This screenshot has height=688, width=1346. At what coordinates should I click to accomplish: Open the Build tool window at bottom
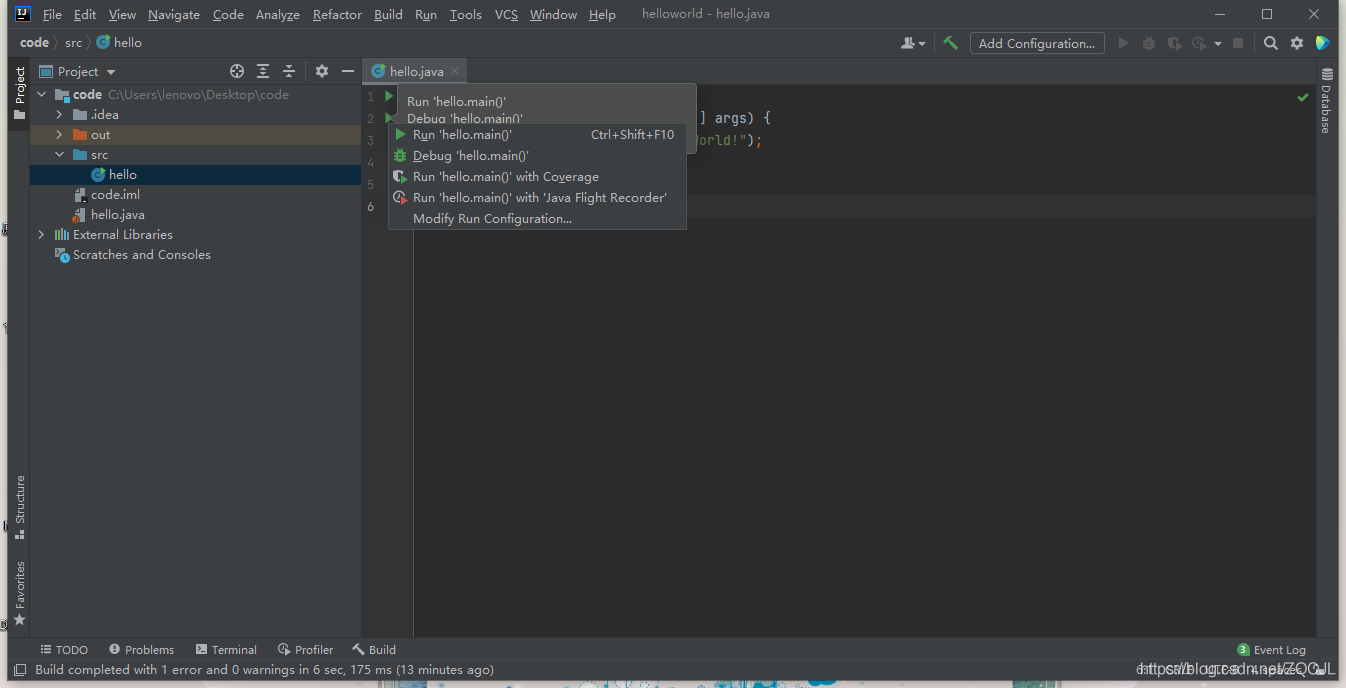(374, 649)
